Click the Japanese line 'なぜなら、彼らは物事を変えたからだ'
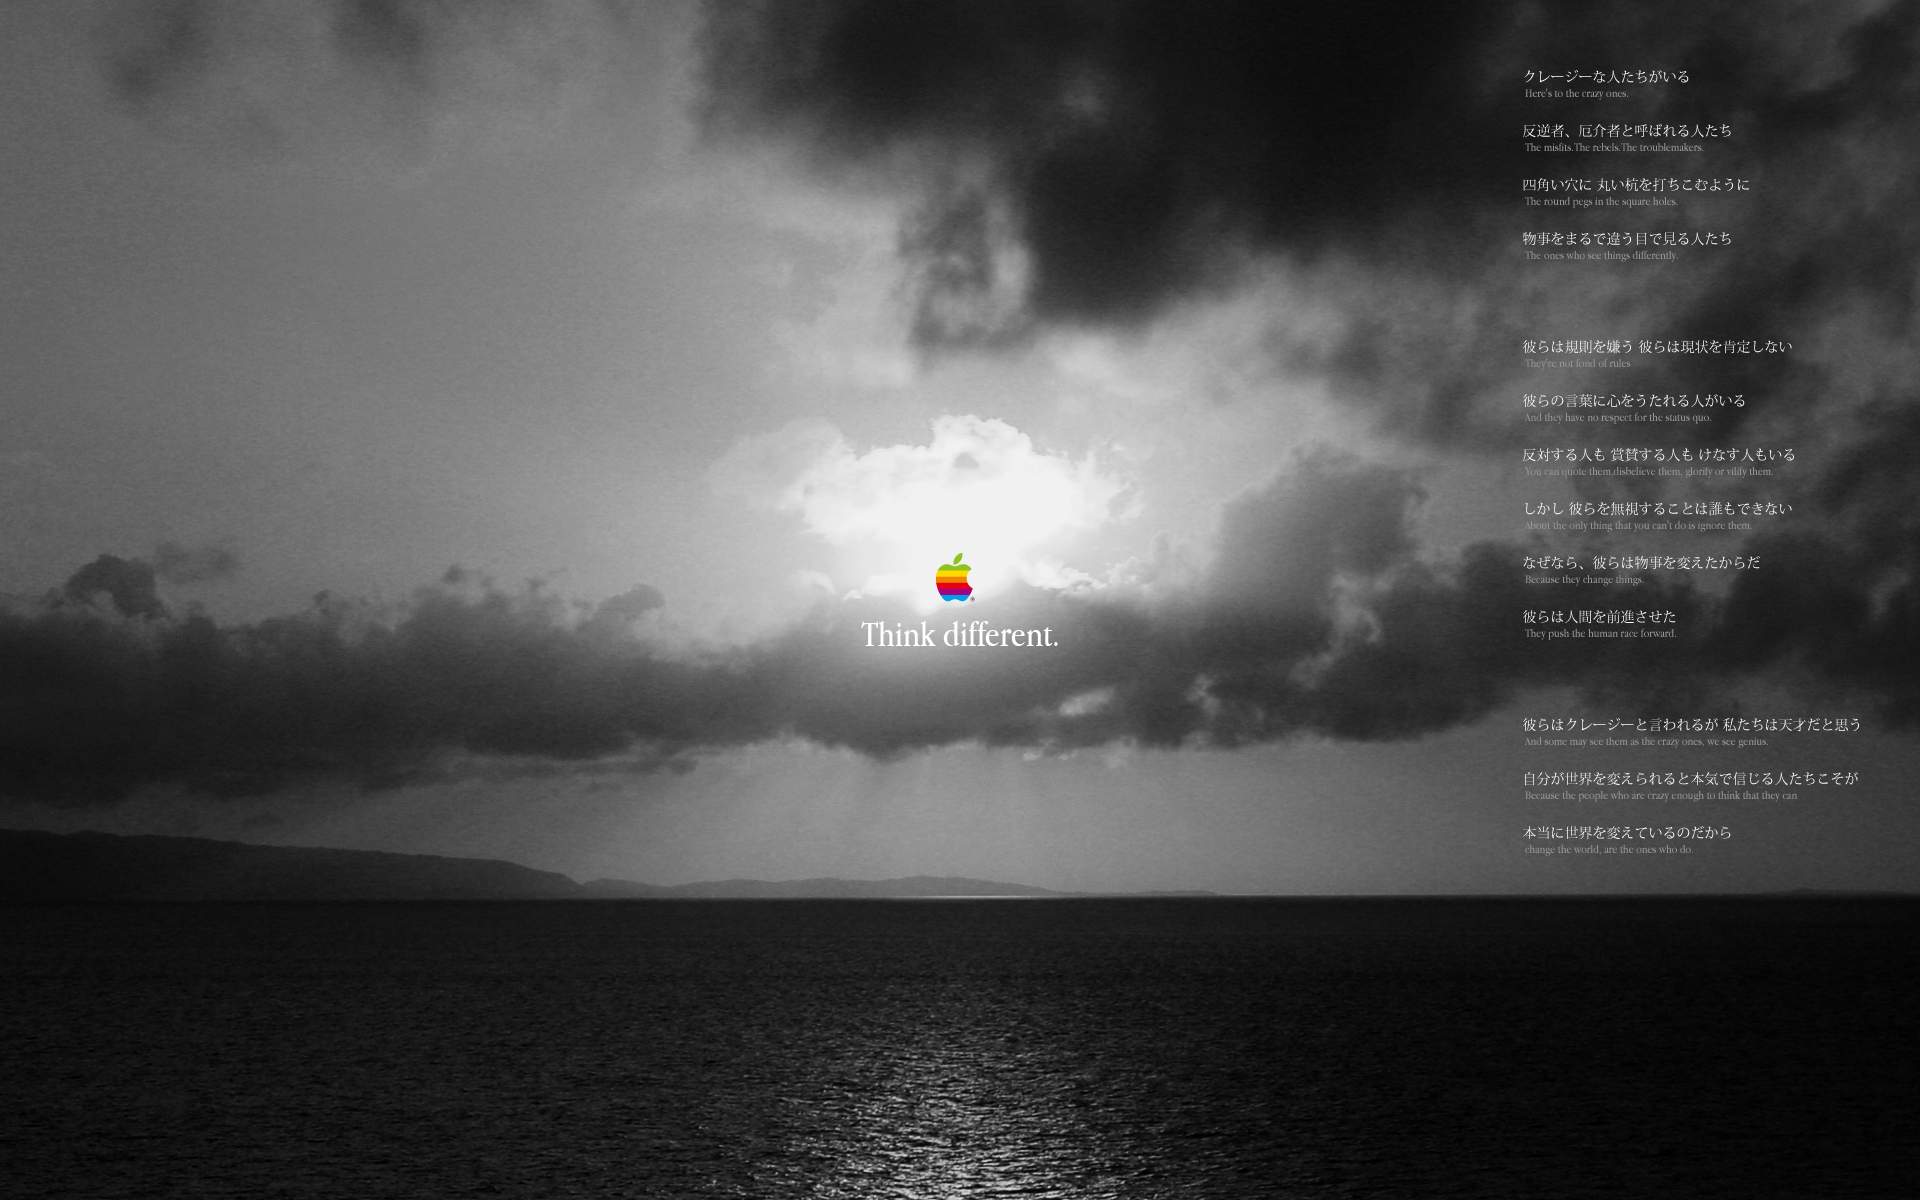This screenshot has width=1920, height=1200. click(x=1641, y=562)
